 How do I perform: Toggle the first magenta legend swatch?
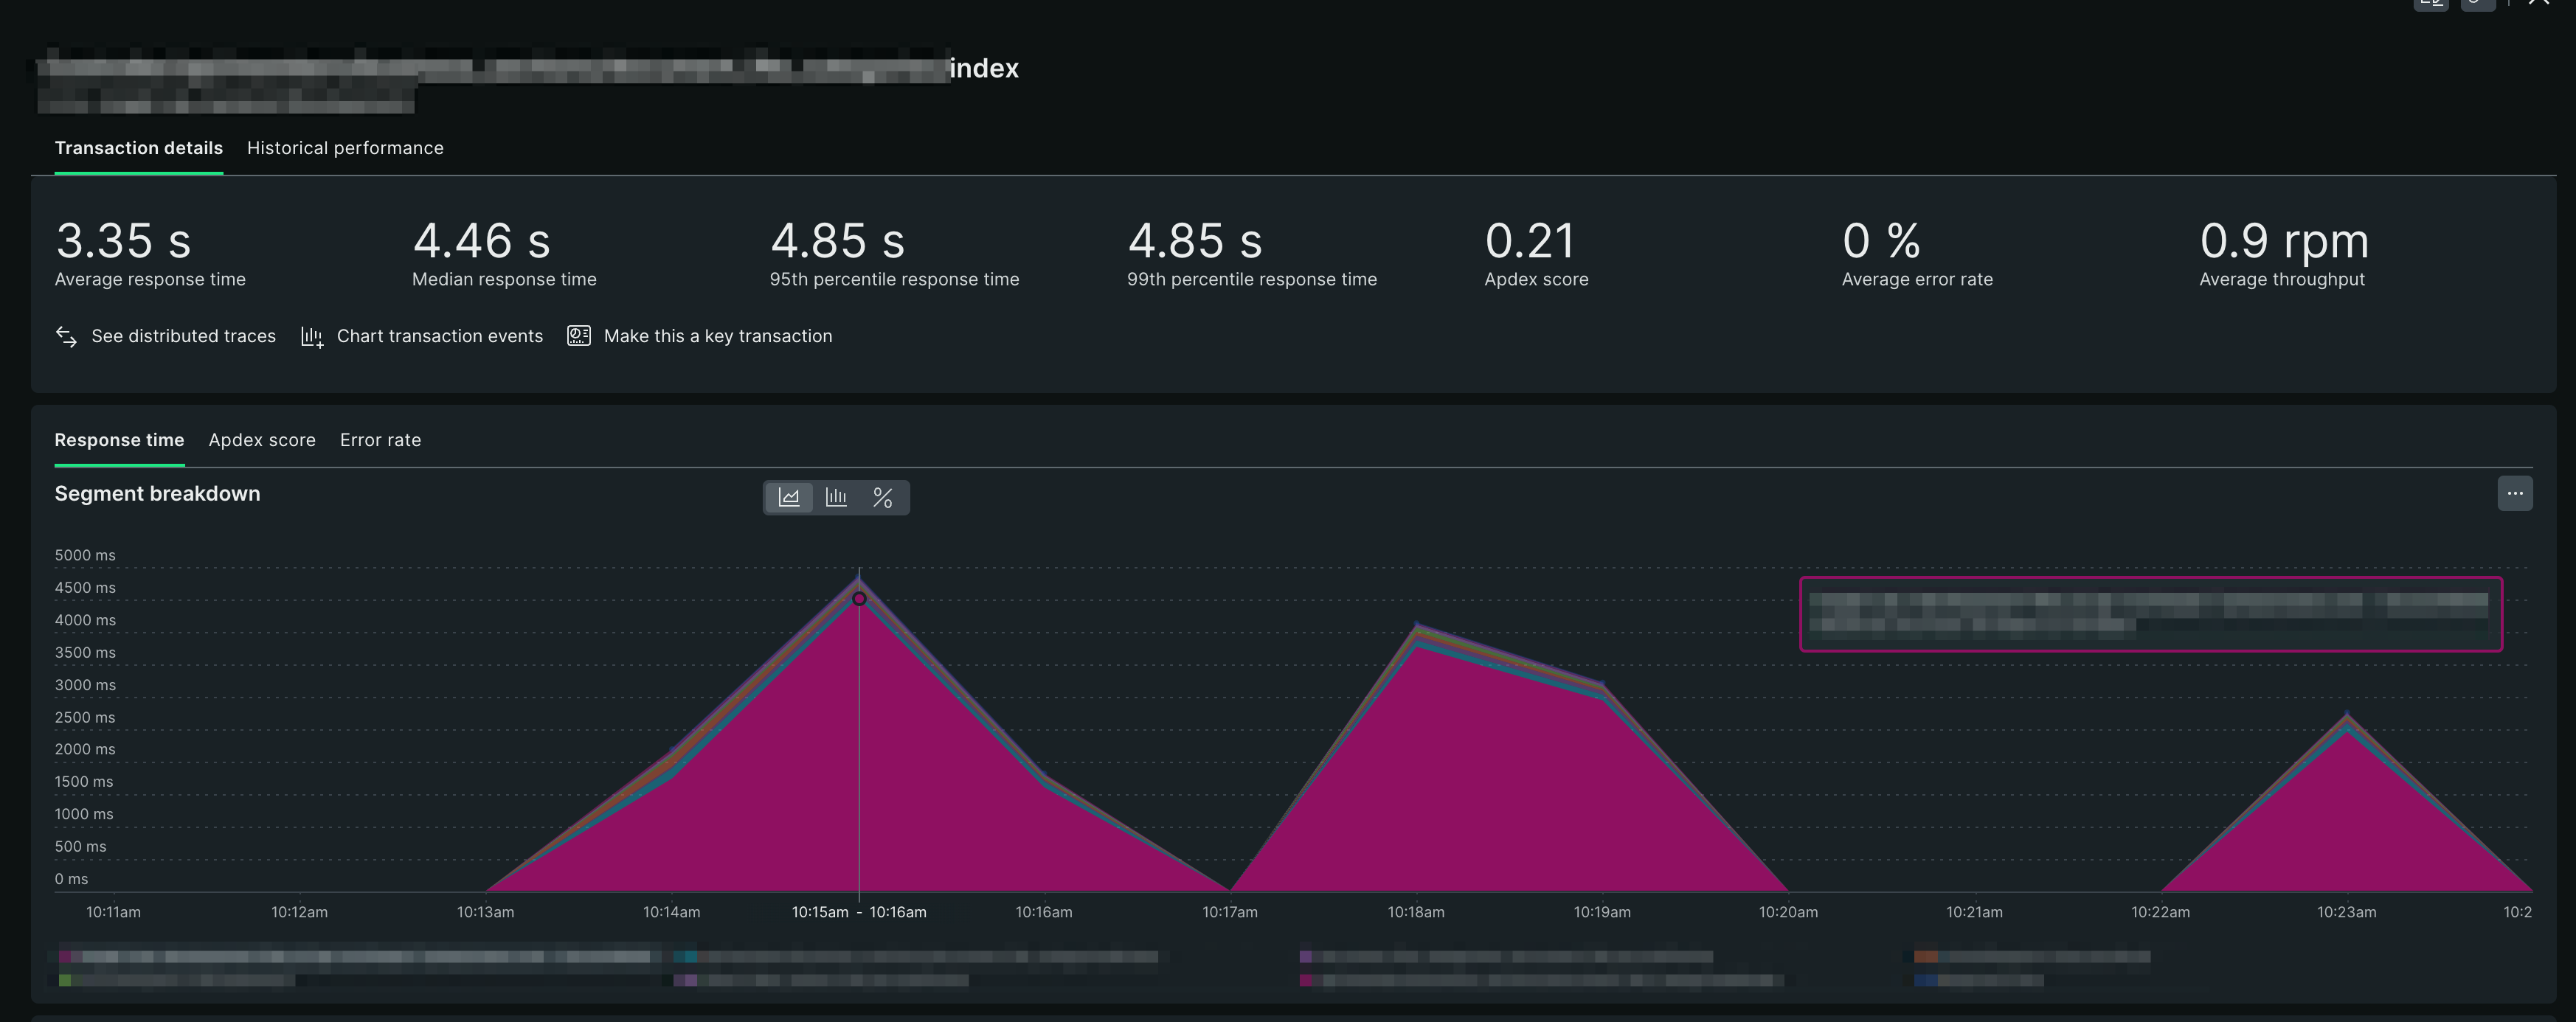tap(66, 957)
